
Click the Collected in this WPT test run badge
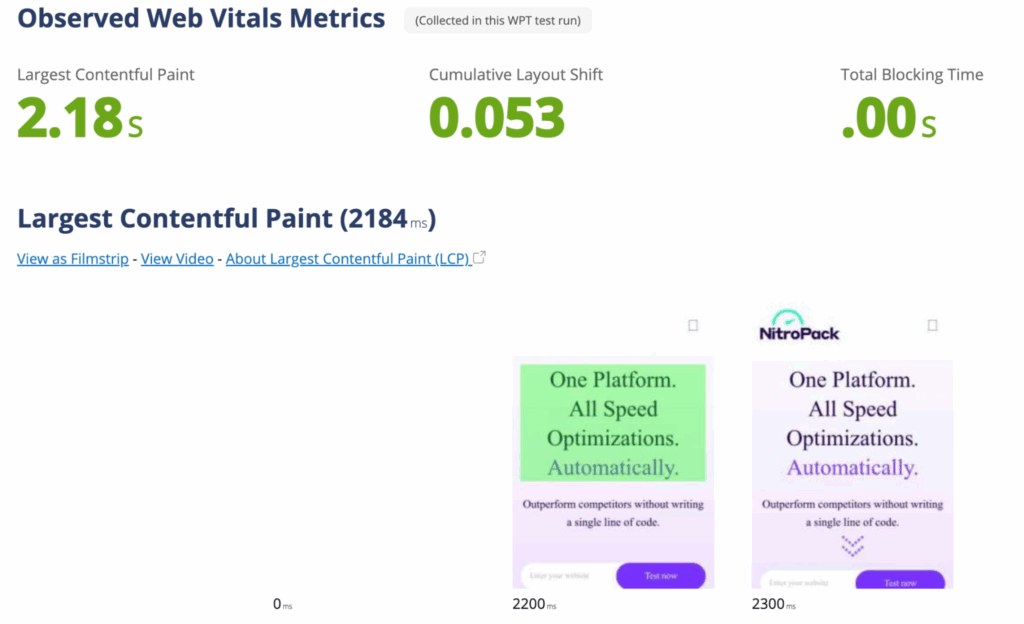(x=497, y=20)
